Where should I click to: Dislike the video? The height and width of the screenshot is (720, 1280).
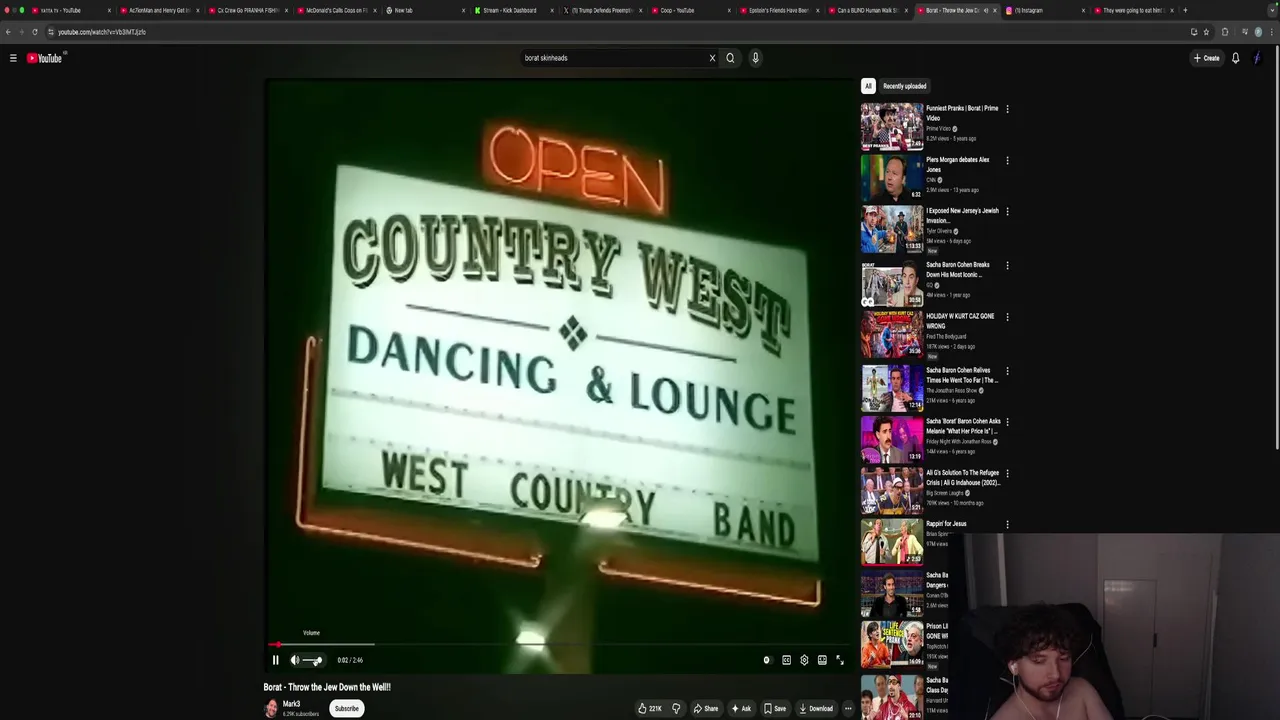(676, 708)
